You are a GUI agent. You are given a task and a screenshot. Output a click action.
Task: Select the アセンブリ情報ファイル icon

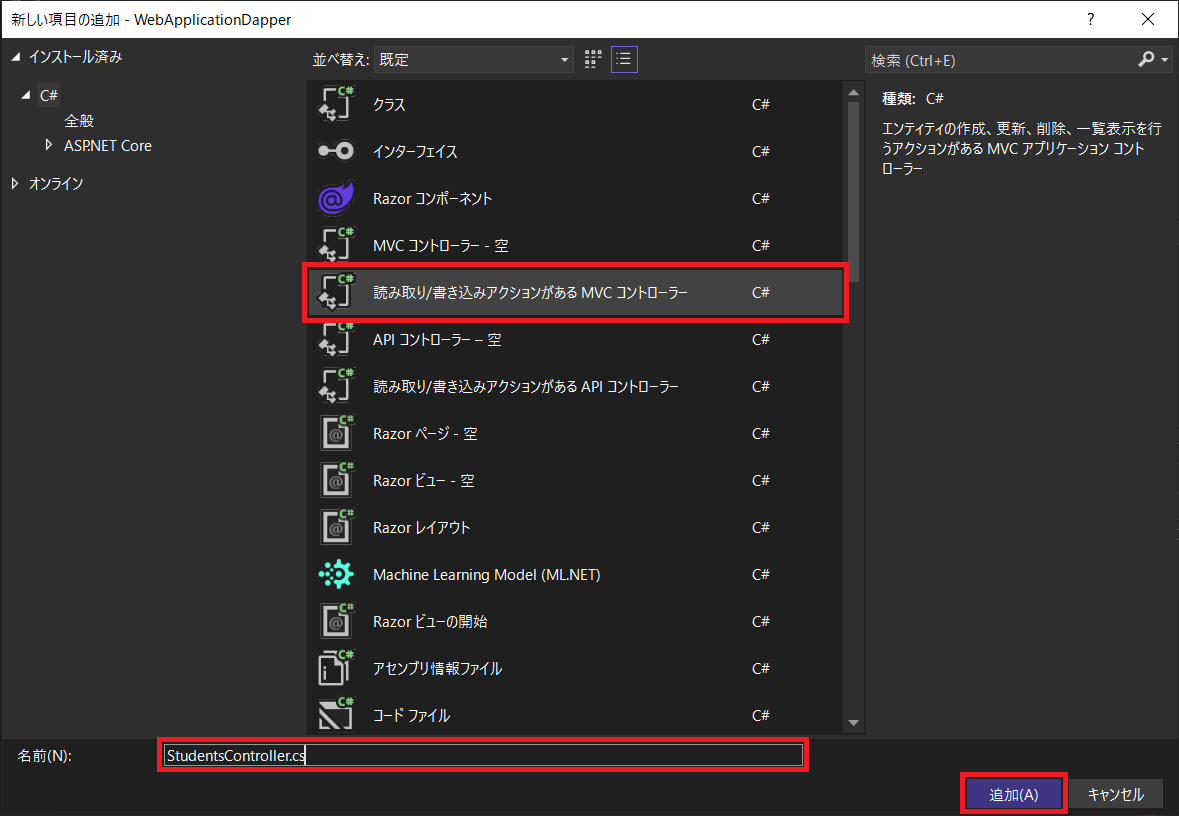coord(336,668)
